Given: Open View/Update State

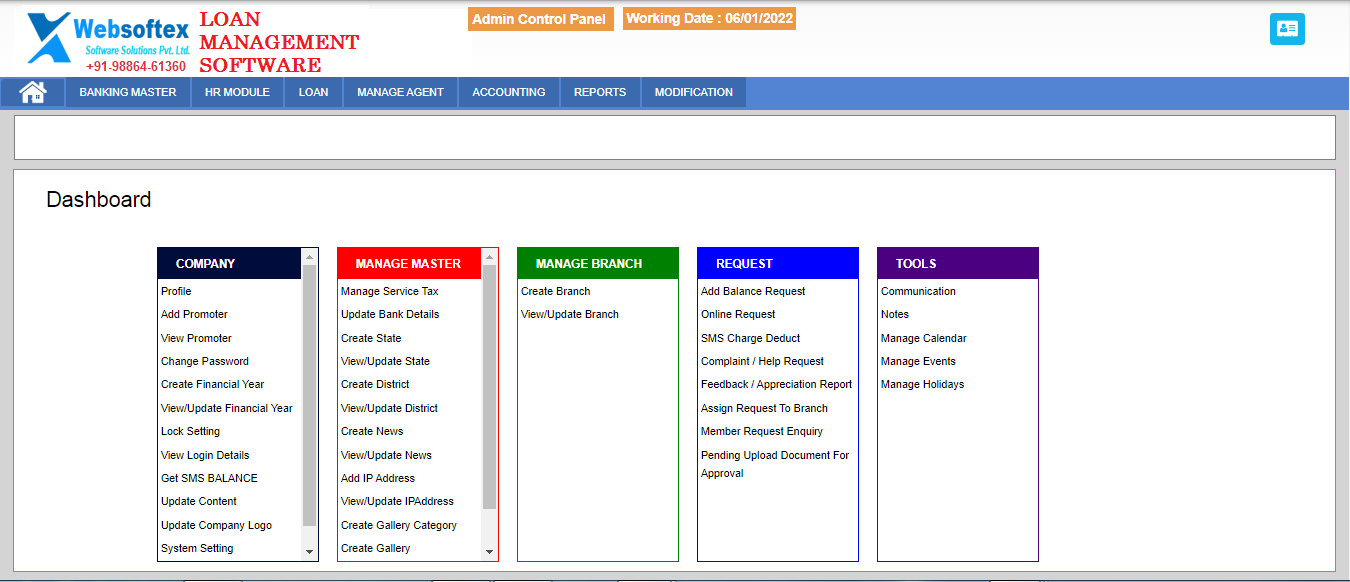Looking at the screenshot, I should tap(385, 361).
